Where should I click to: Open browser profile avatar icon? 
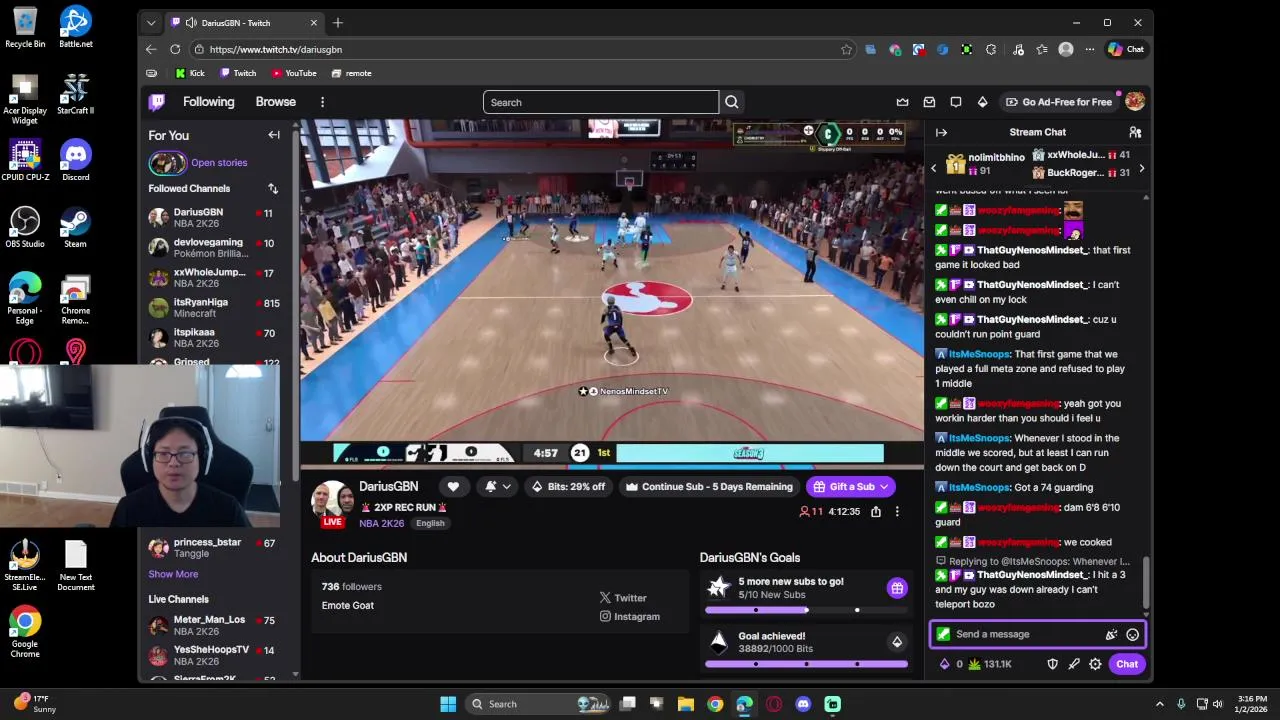click(x=1066, y=49)
